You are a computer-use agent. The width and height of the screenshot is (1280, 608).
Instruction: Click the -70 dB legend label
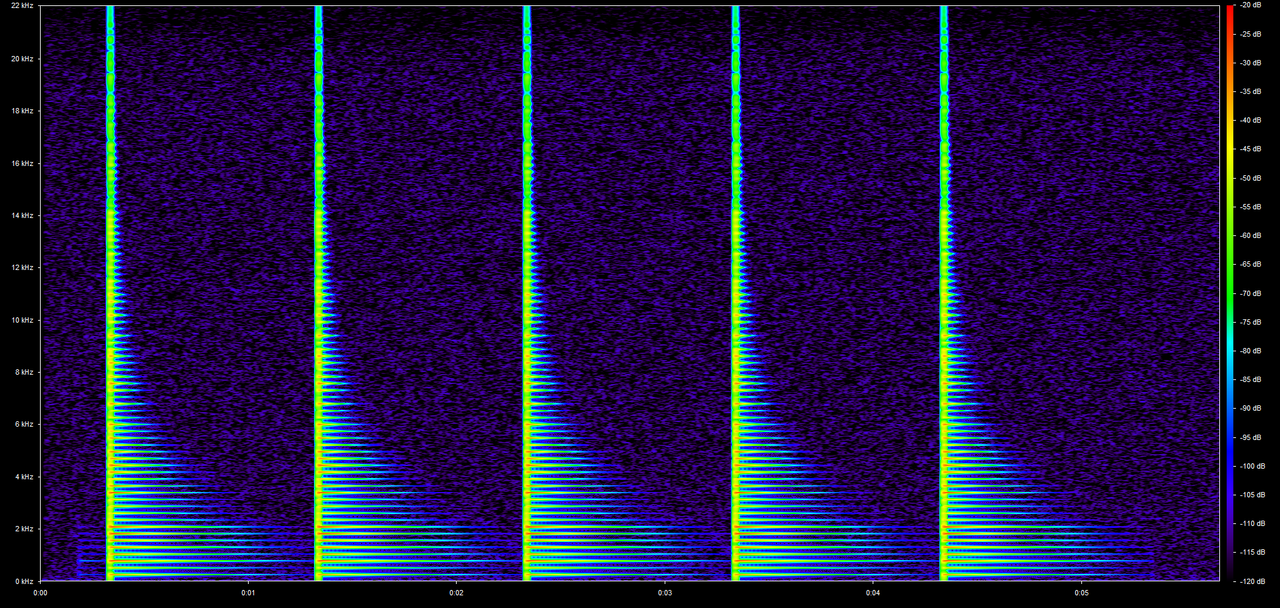pyautogui.click(x=1251, y=293)
